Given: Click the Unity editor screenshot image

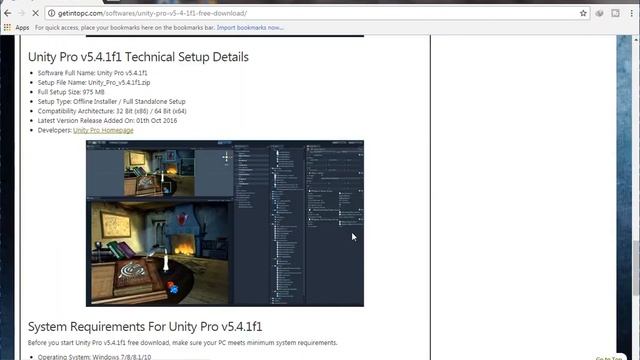Looking at the screenshot, I should click(225, 223).
